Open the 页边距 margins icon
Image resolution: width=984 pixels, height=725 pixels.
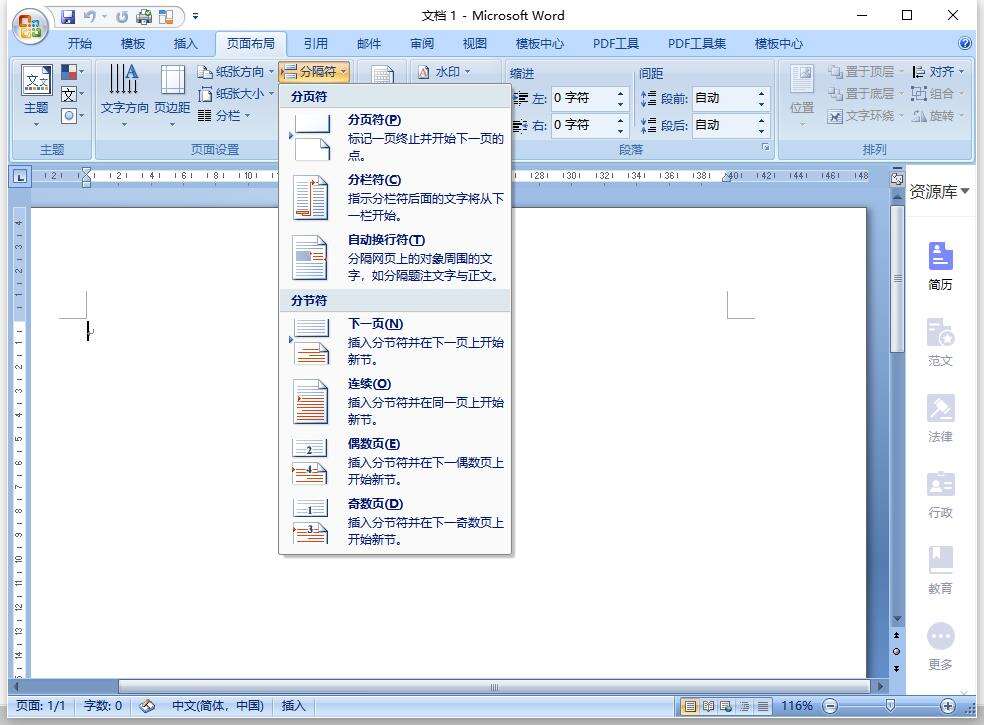pyautogui.click(x=172, y=95)
